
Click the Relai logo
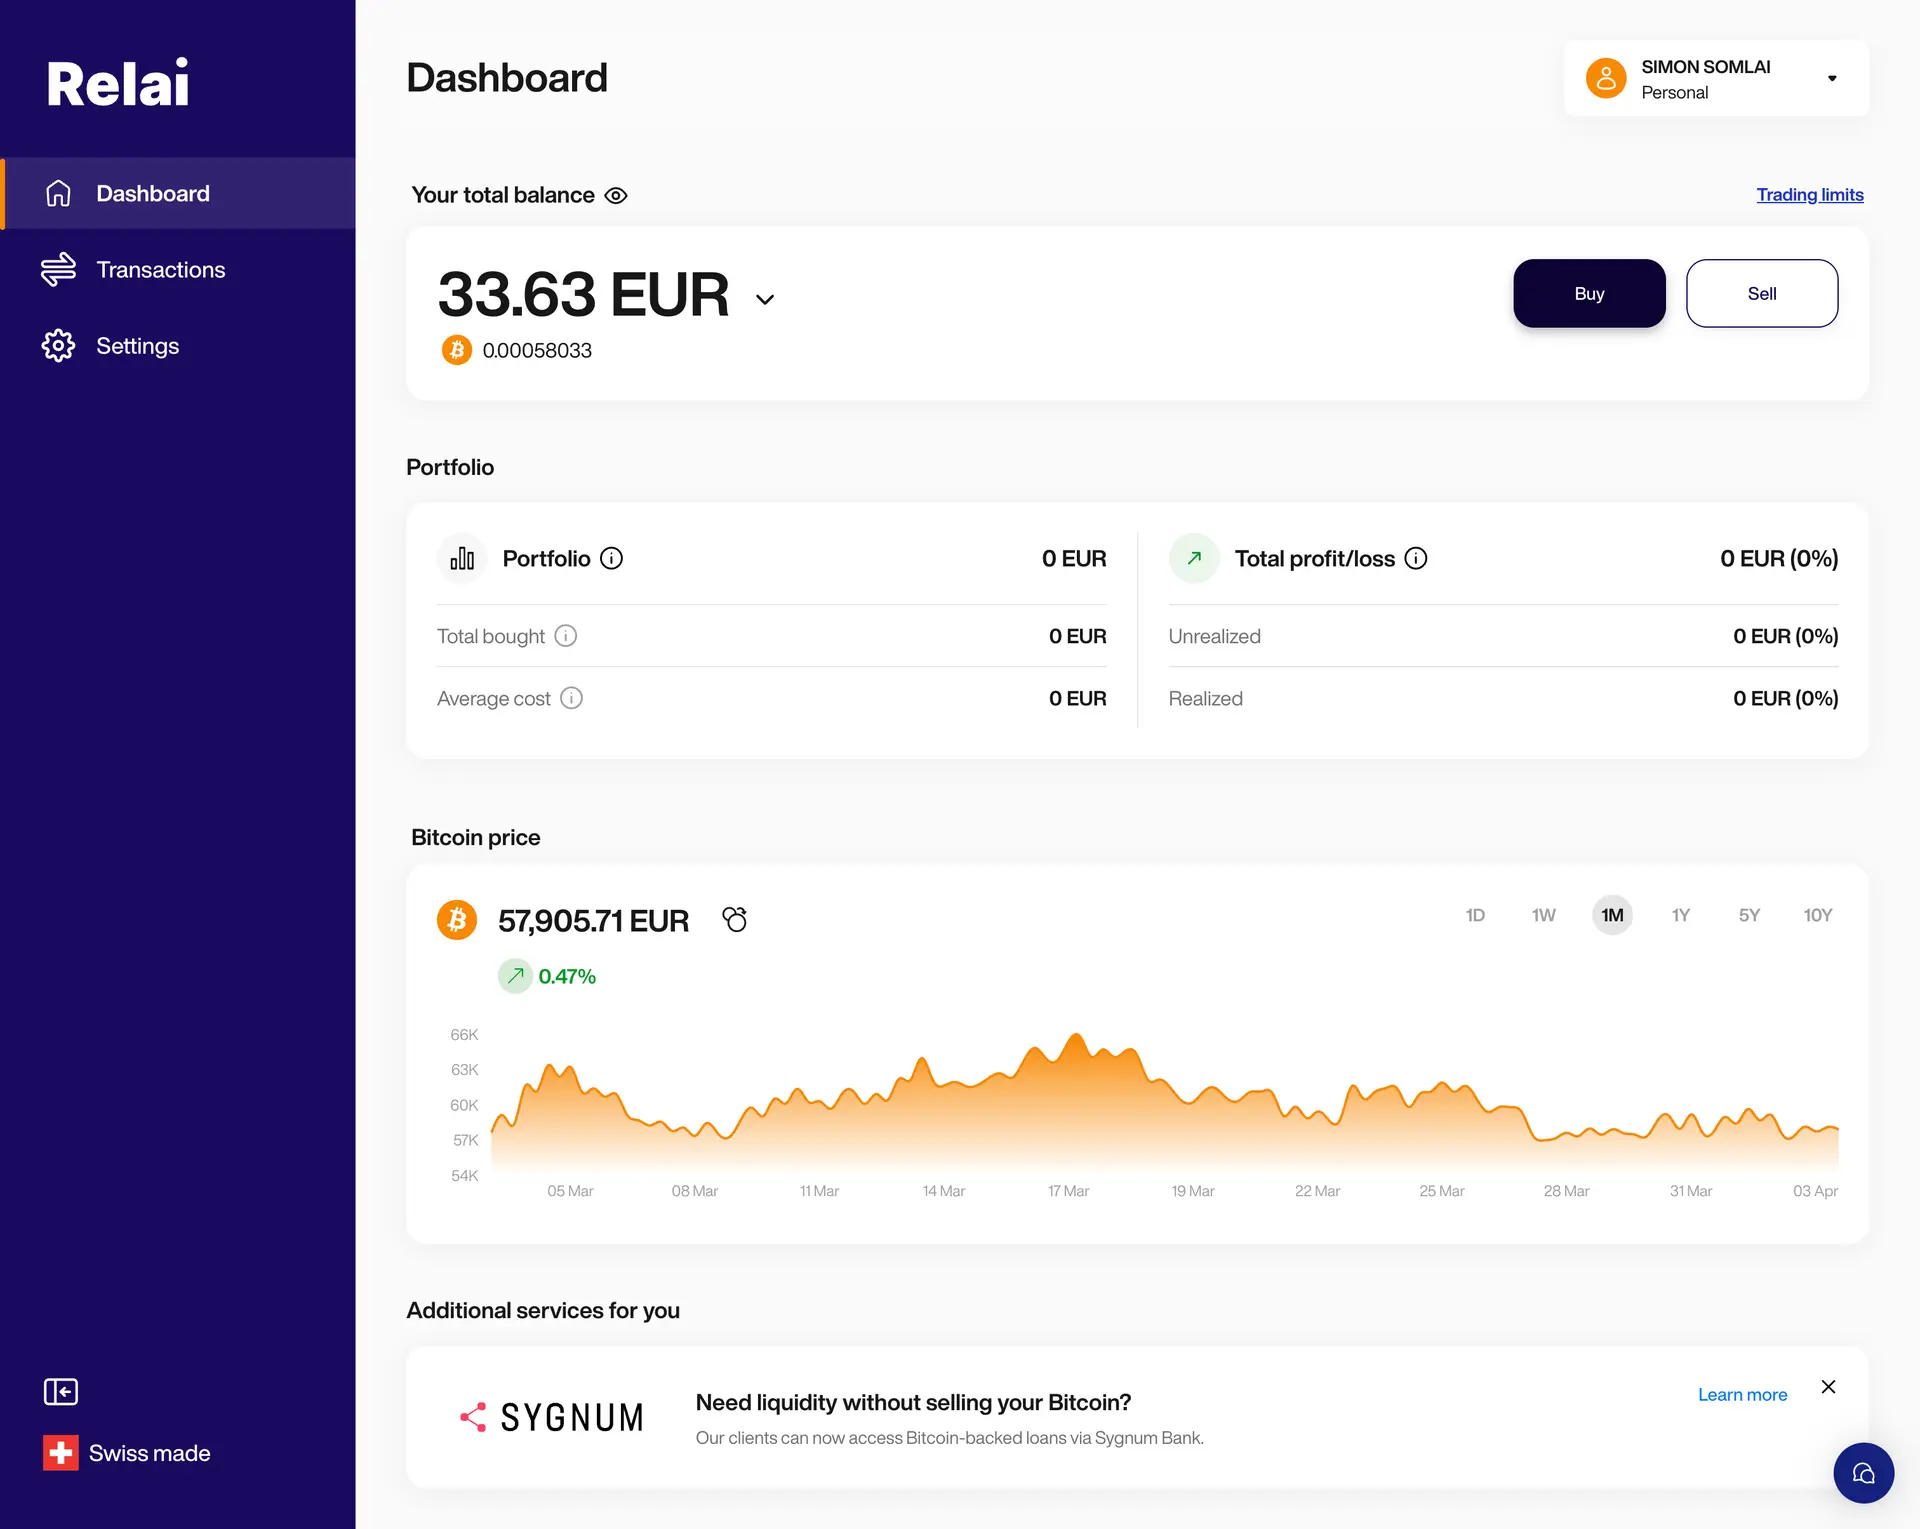(117, 82)
